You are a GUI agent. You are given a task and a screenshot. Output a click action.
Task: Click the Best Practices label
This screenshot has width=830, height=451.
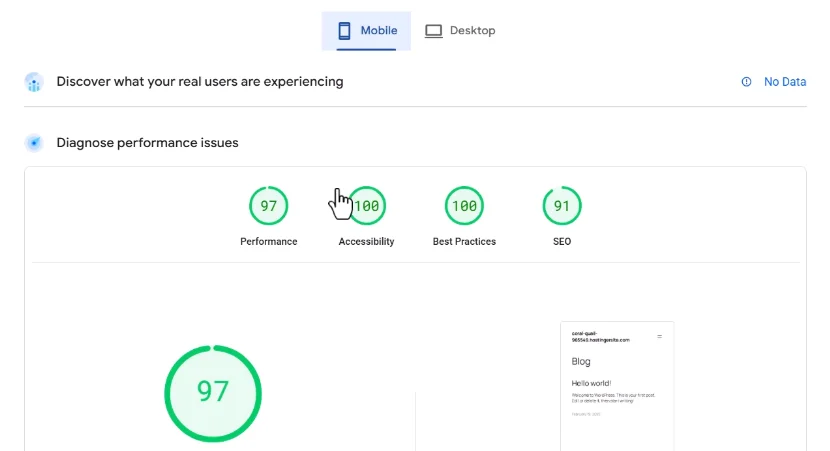coord(464,241)
